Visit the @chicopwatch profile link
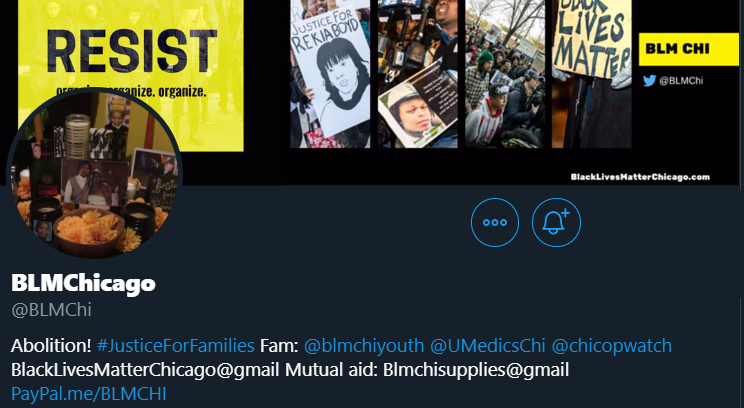744x408 pixels. [x=612, y=345]
